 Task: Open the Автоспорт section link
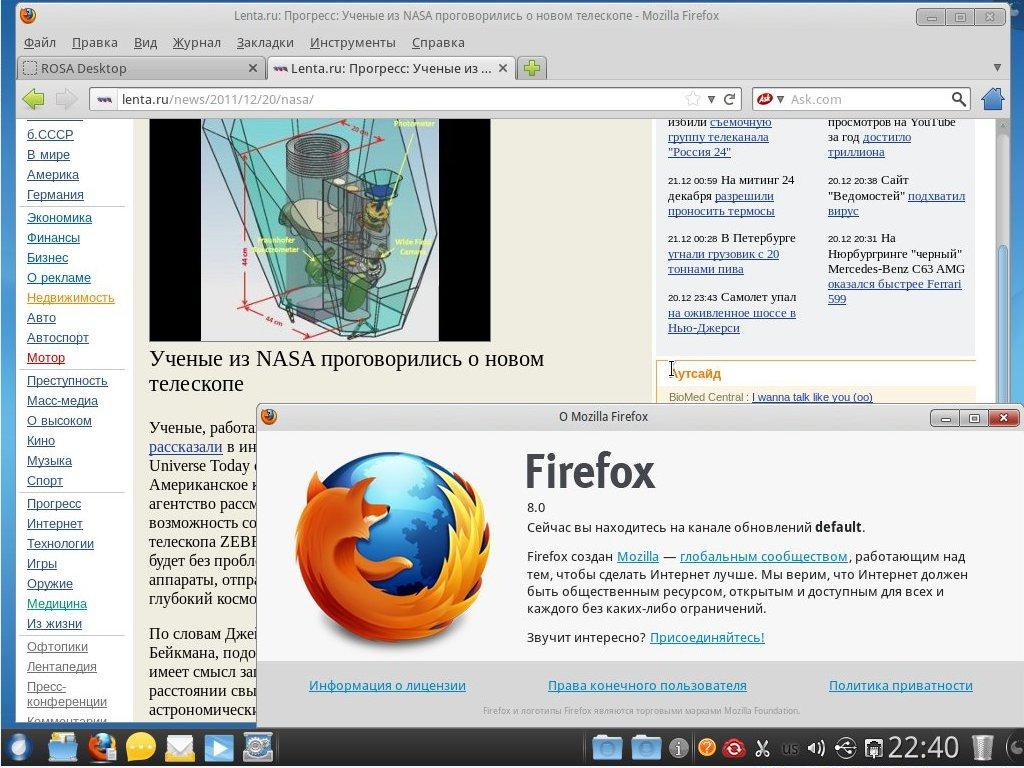click(57, 338)
